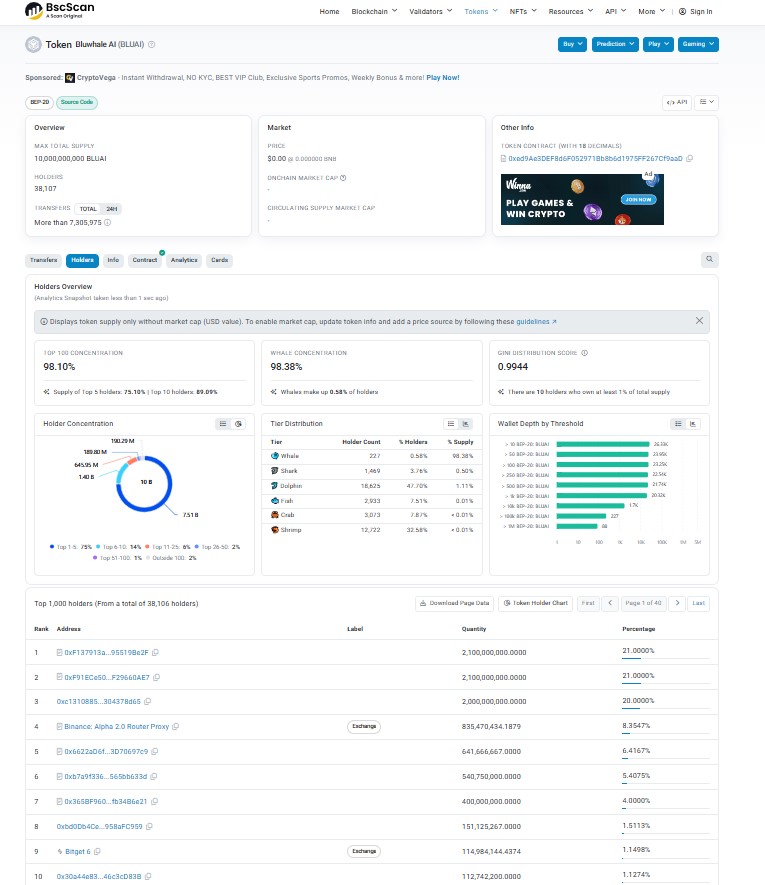This screenshot has height=885, width=765.
Task: Click the Winna Play Games ad banner
Action: [x=582, y=199]
